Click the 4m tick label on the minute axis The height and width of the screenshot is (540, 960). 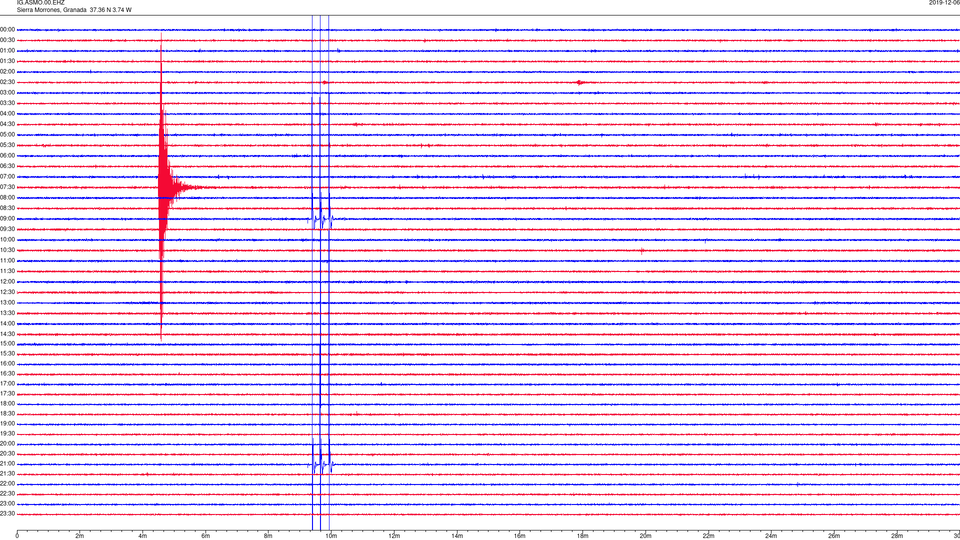[143, 536]
